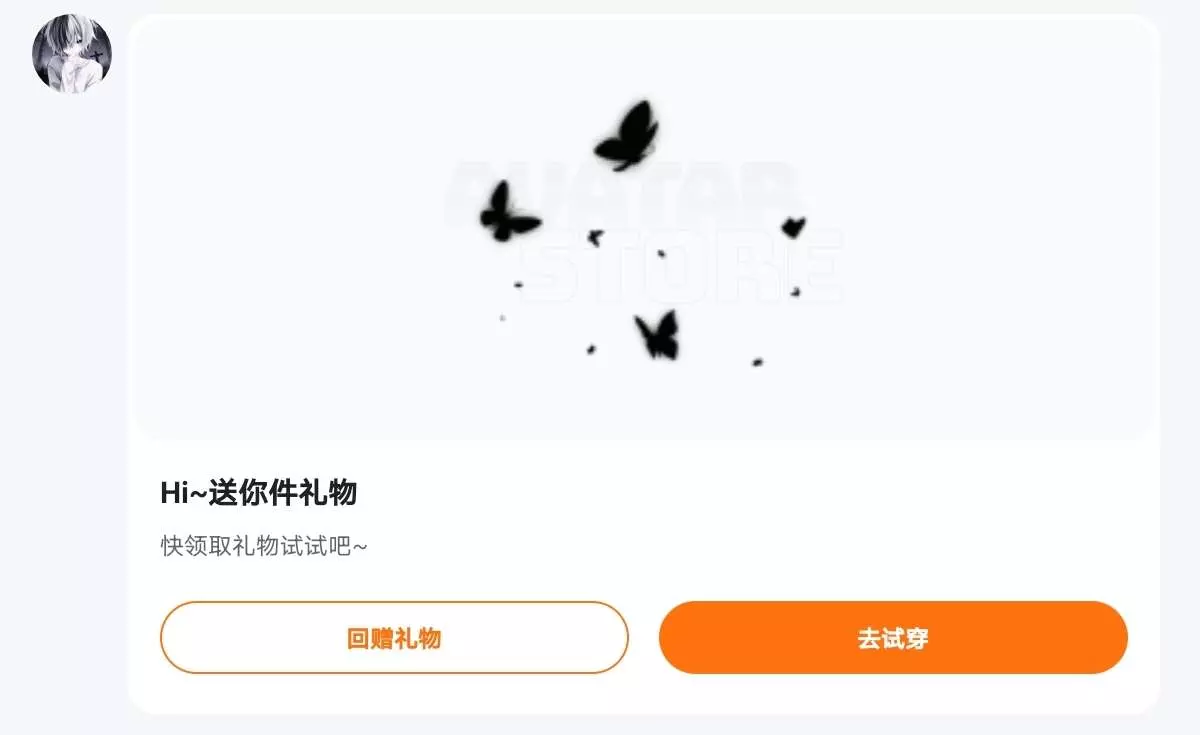Screen dimensions: 1200x735
Task: Click the small butterfly on the right edge of the swarm
Action: [x=793, y=227]
